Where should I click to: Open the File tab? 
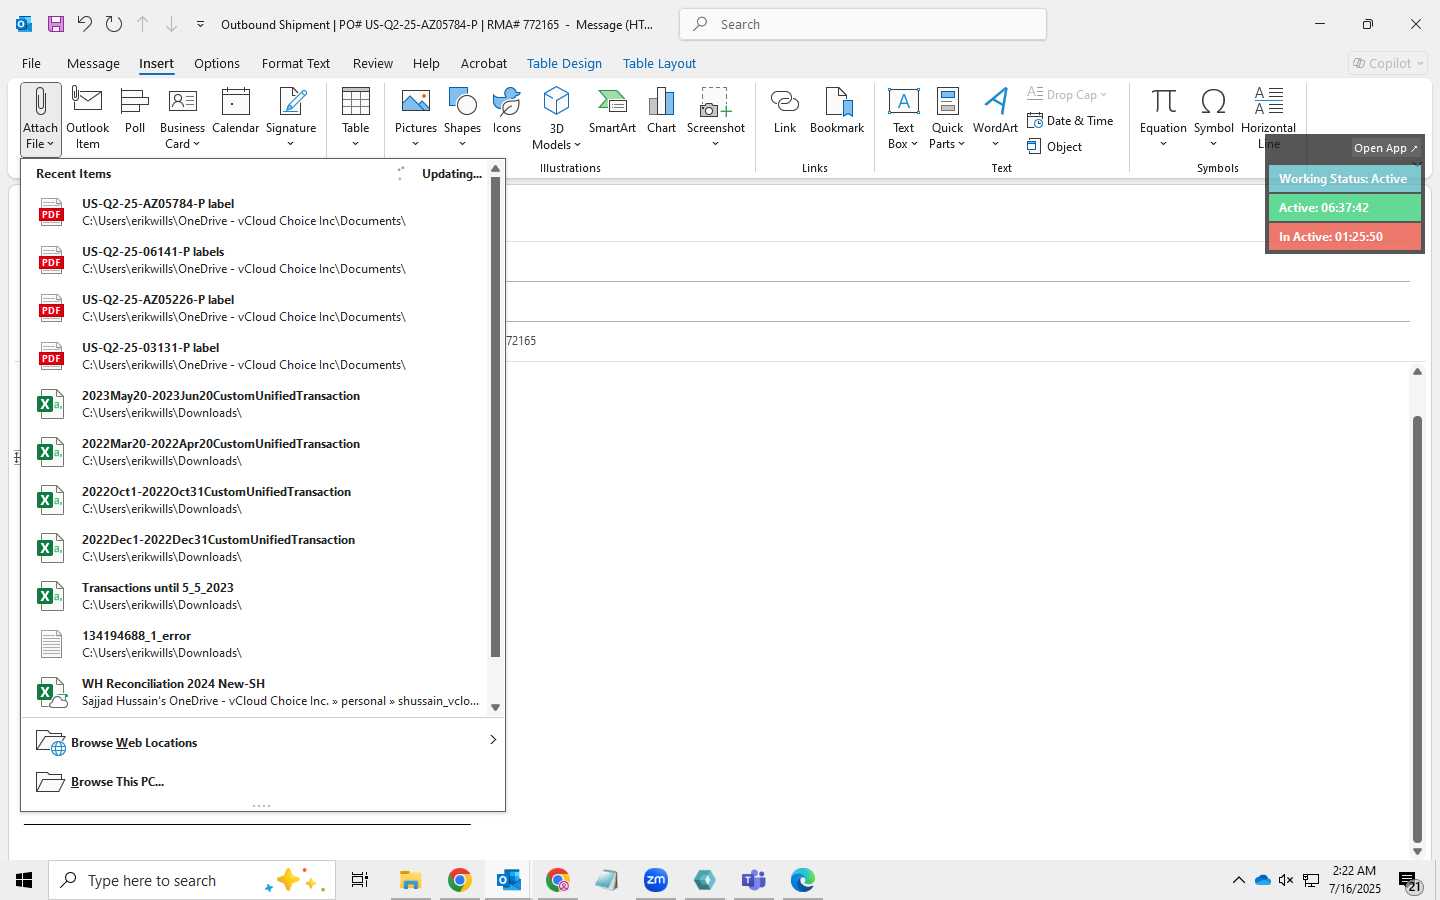point(31,63)
